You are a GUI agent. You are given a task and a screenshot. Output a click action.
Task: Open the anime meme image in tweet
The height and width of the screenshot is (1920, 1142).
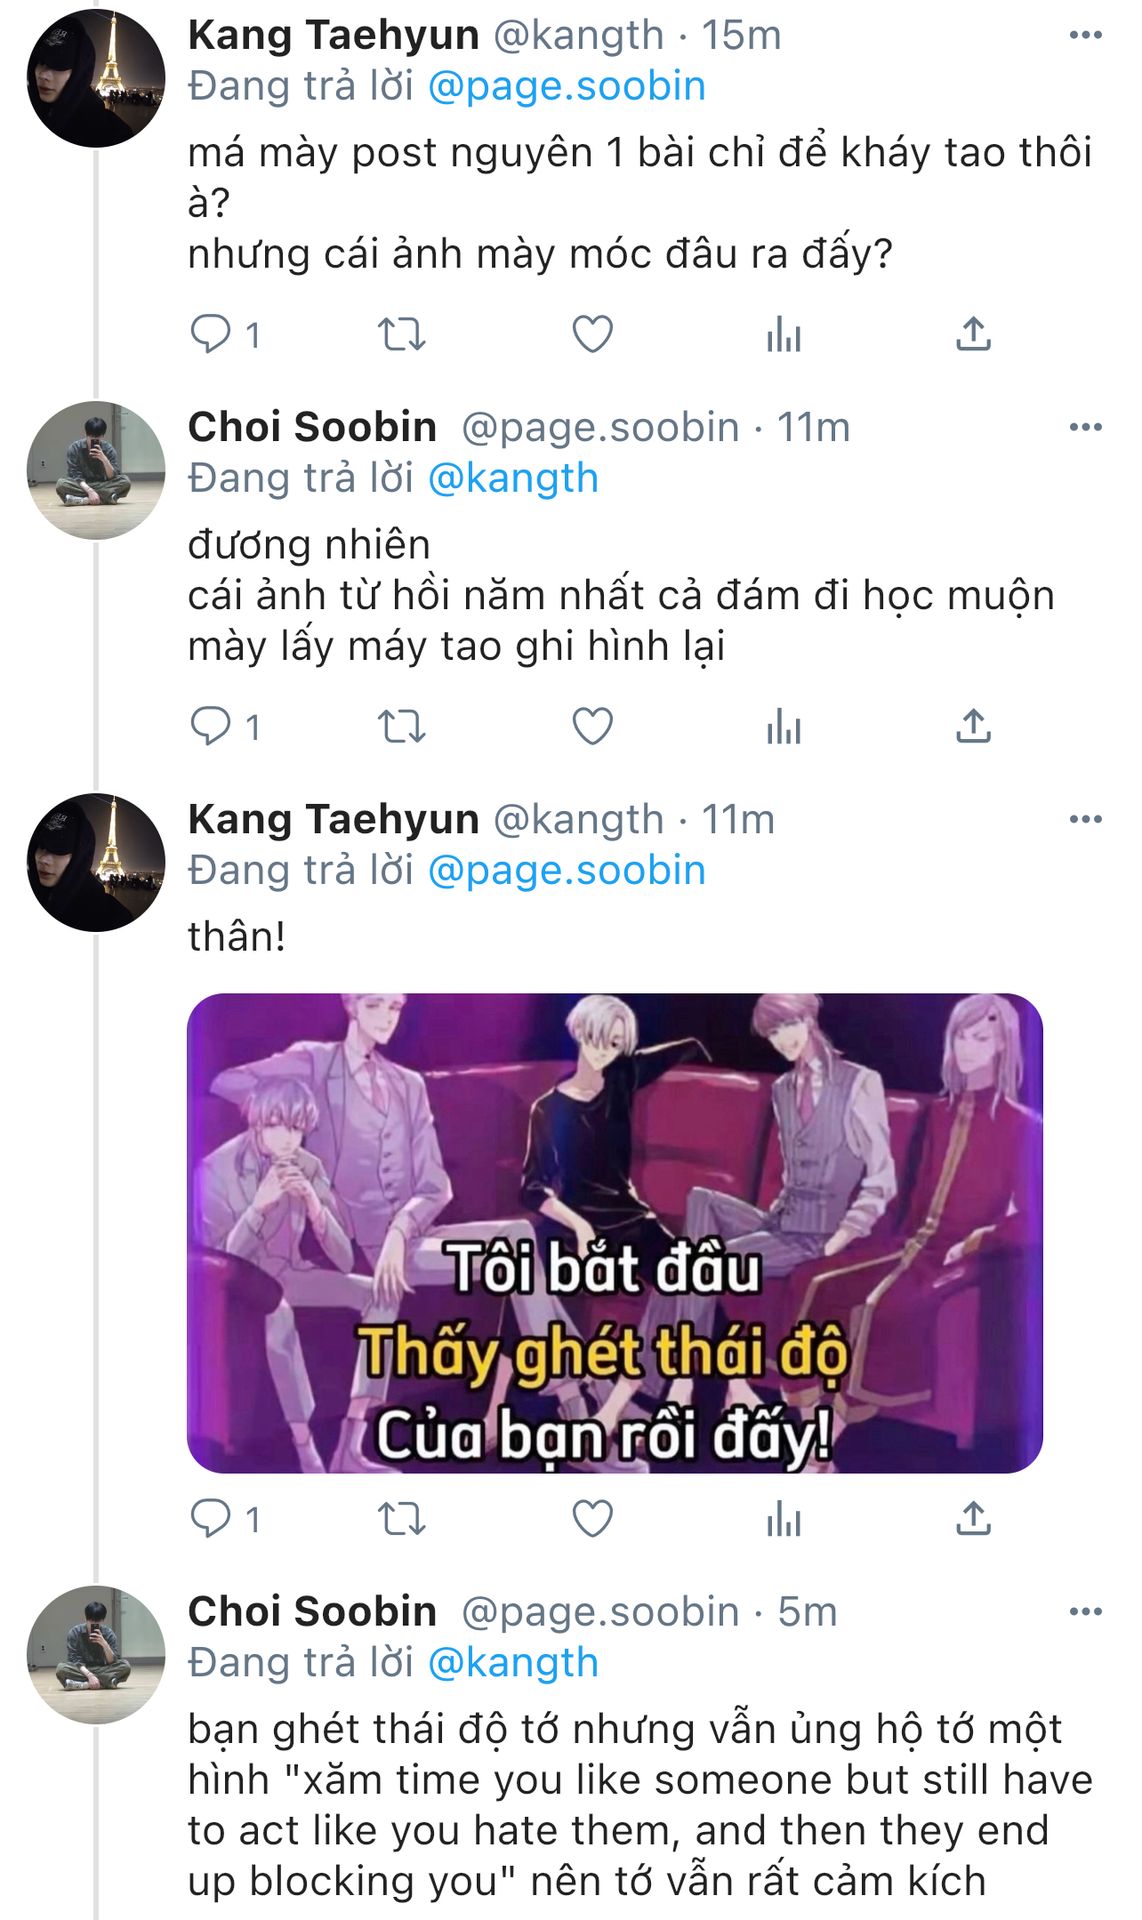(615, 1233)
